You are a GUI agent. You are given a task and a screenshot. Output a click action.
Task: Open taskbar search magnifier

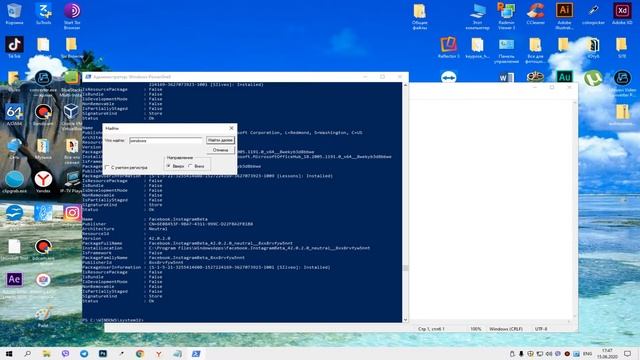coord(28,353)
